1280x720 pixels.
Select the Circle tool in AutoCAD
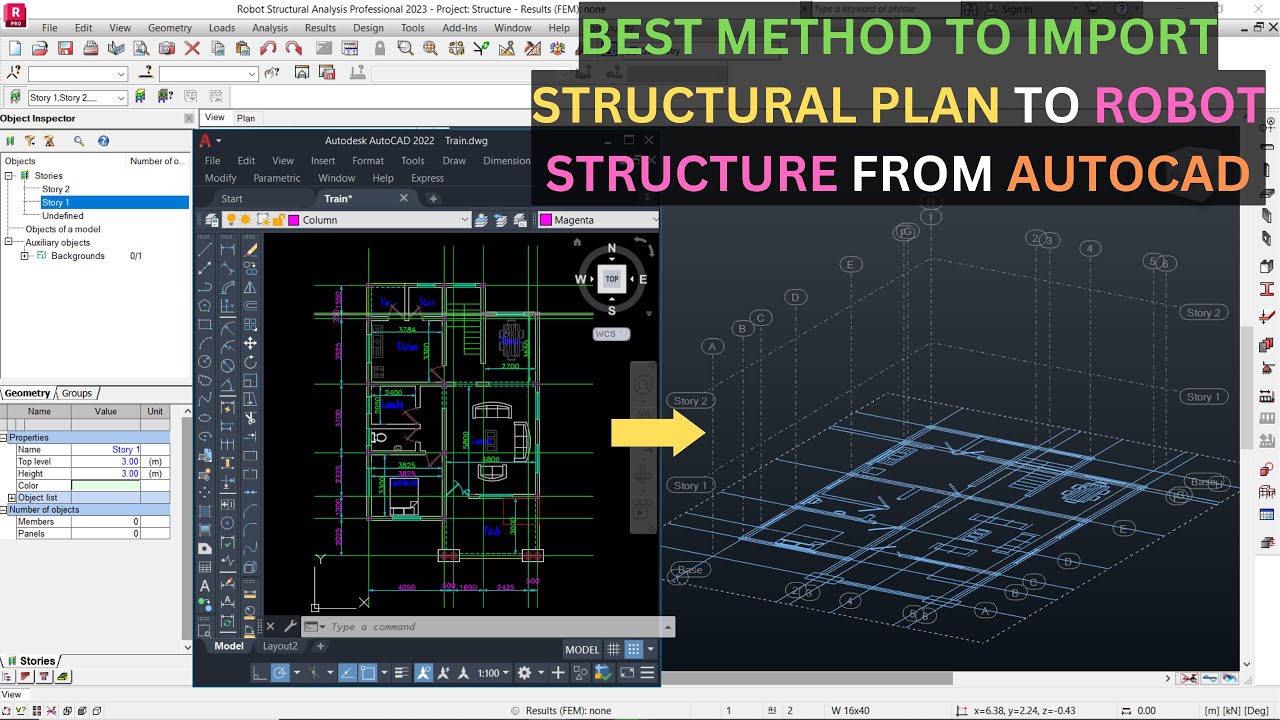(x=205, y=361)
